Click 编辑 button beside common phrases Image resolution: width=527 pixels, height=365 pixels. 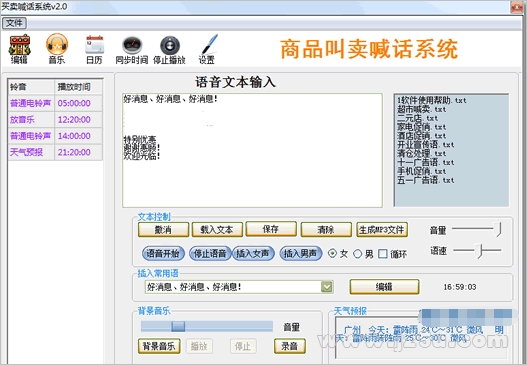pyautogui.click(x=384, y=287)
